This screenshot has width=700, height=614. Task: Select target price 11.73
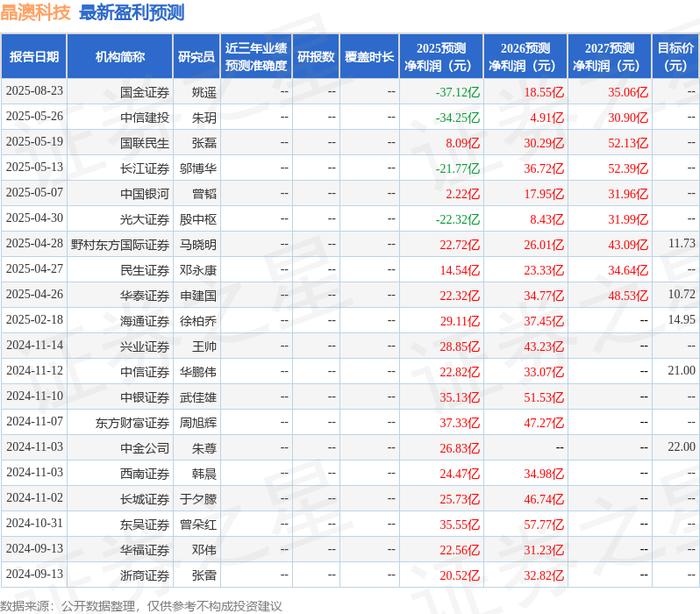point(682,243)
